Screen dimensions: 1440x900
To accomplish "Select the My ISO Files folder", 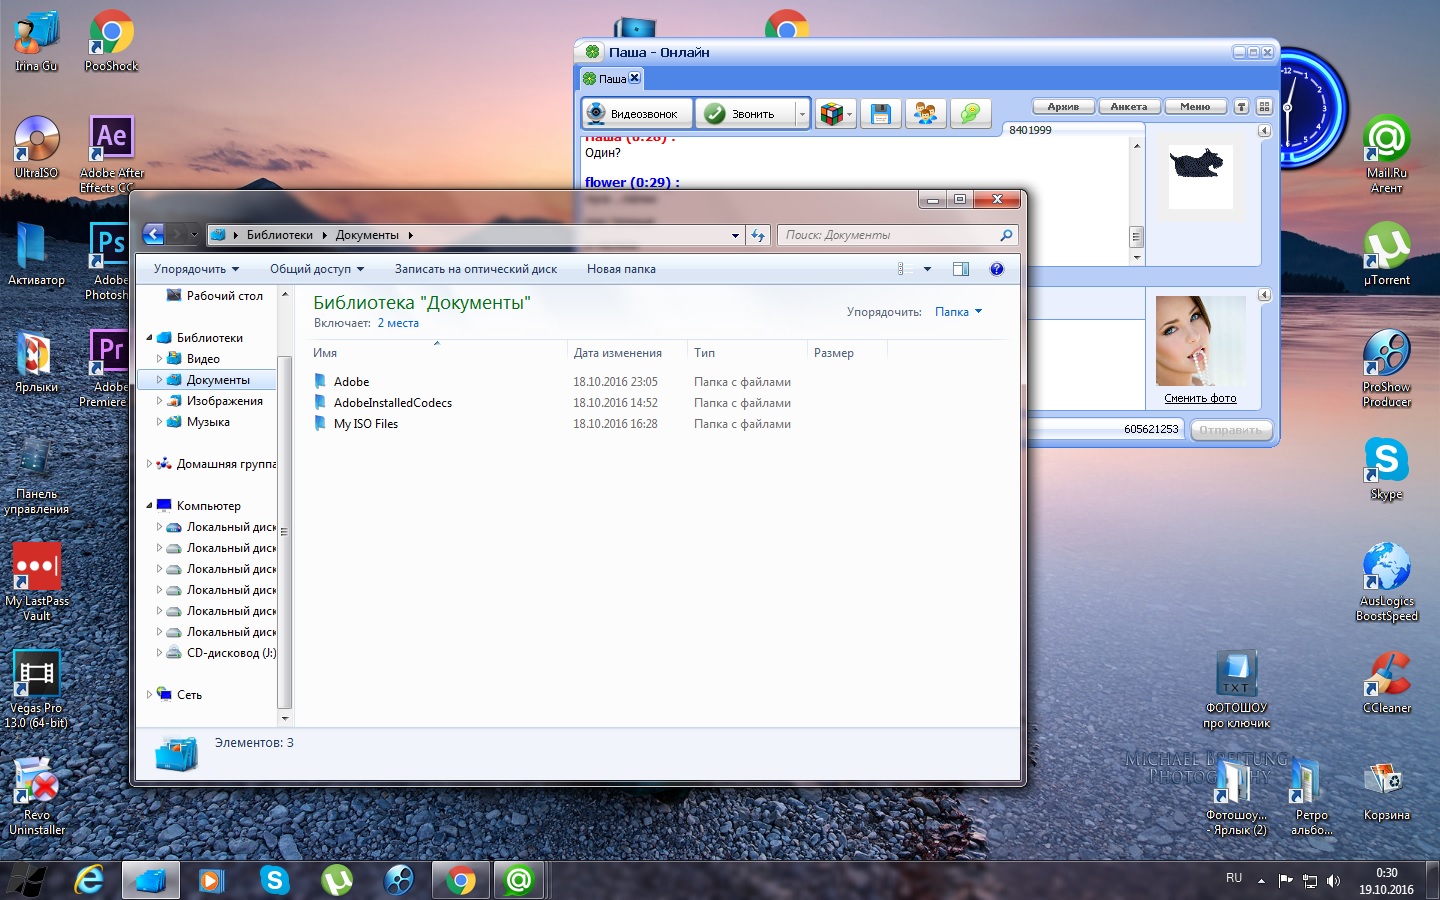I will coord(365,424).
